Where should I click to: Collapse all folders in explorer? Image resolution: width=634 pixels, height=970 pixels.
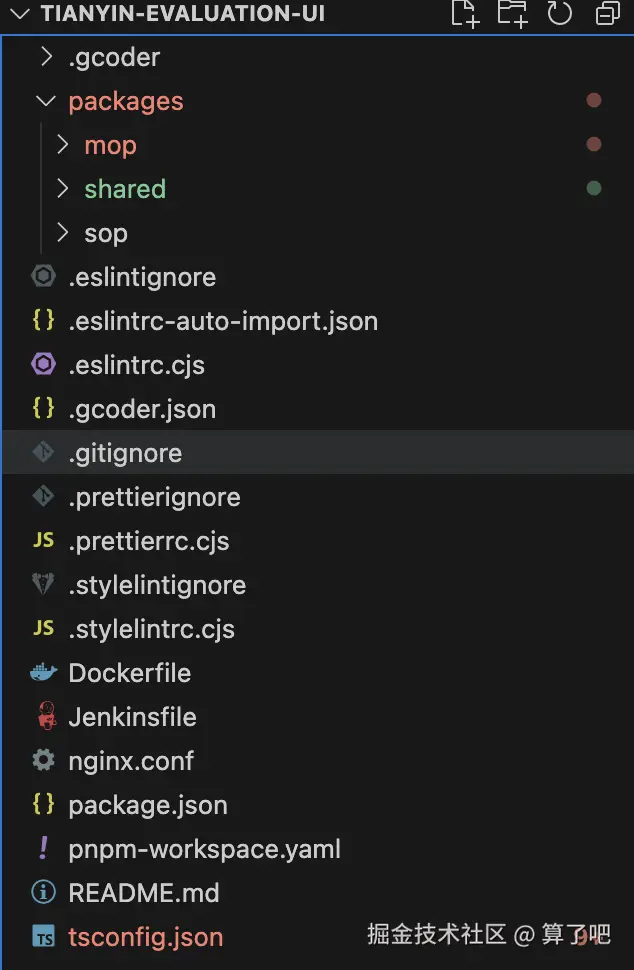(607, 13)
